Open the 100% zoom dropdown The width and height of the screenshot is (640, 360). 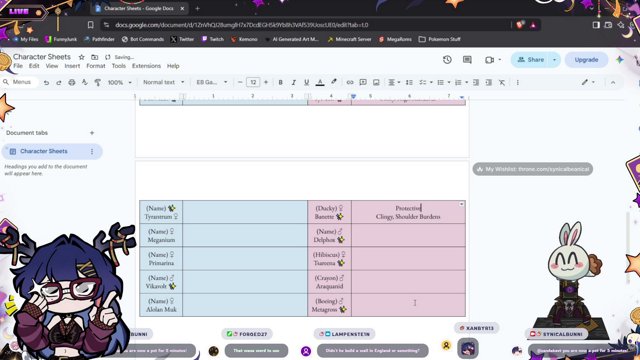120,82
